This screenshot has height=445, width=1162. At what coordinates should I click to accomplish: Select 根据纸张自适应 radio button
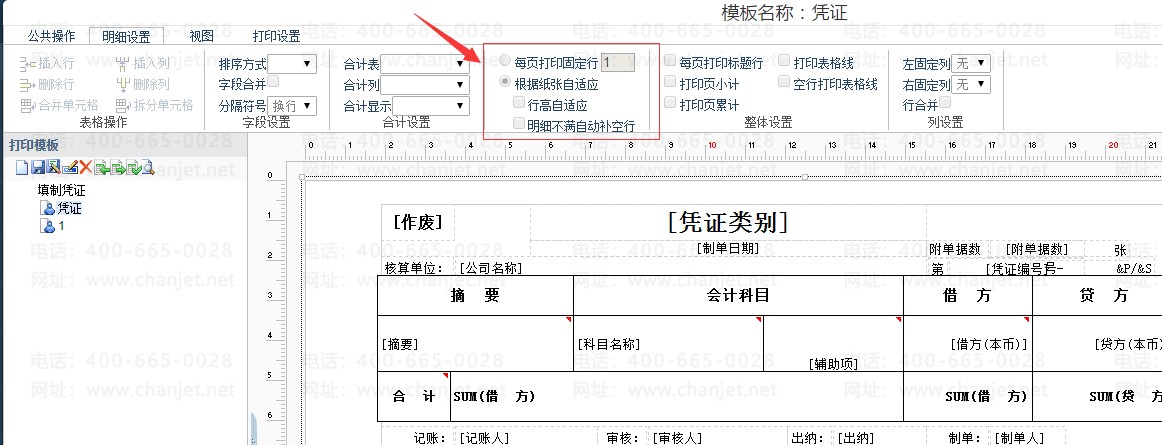click(505, 83)
